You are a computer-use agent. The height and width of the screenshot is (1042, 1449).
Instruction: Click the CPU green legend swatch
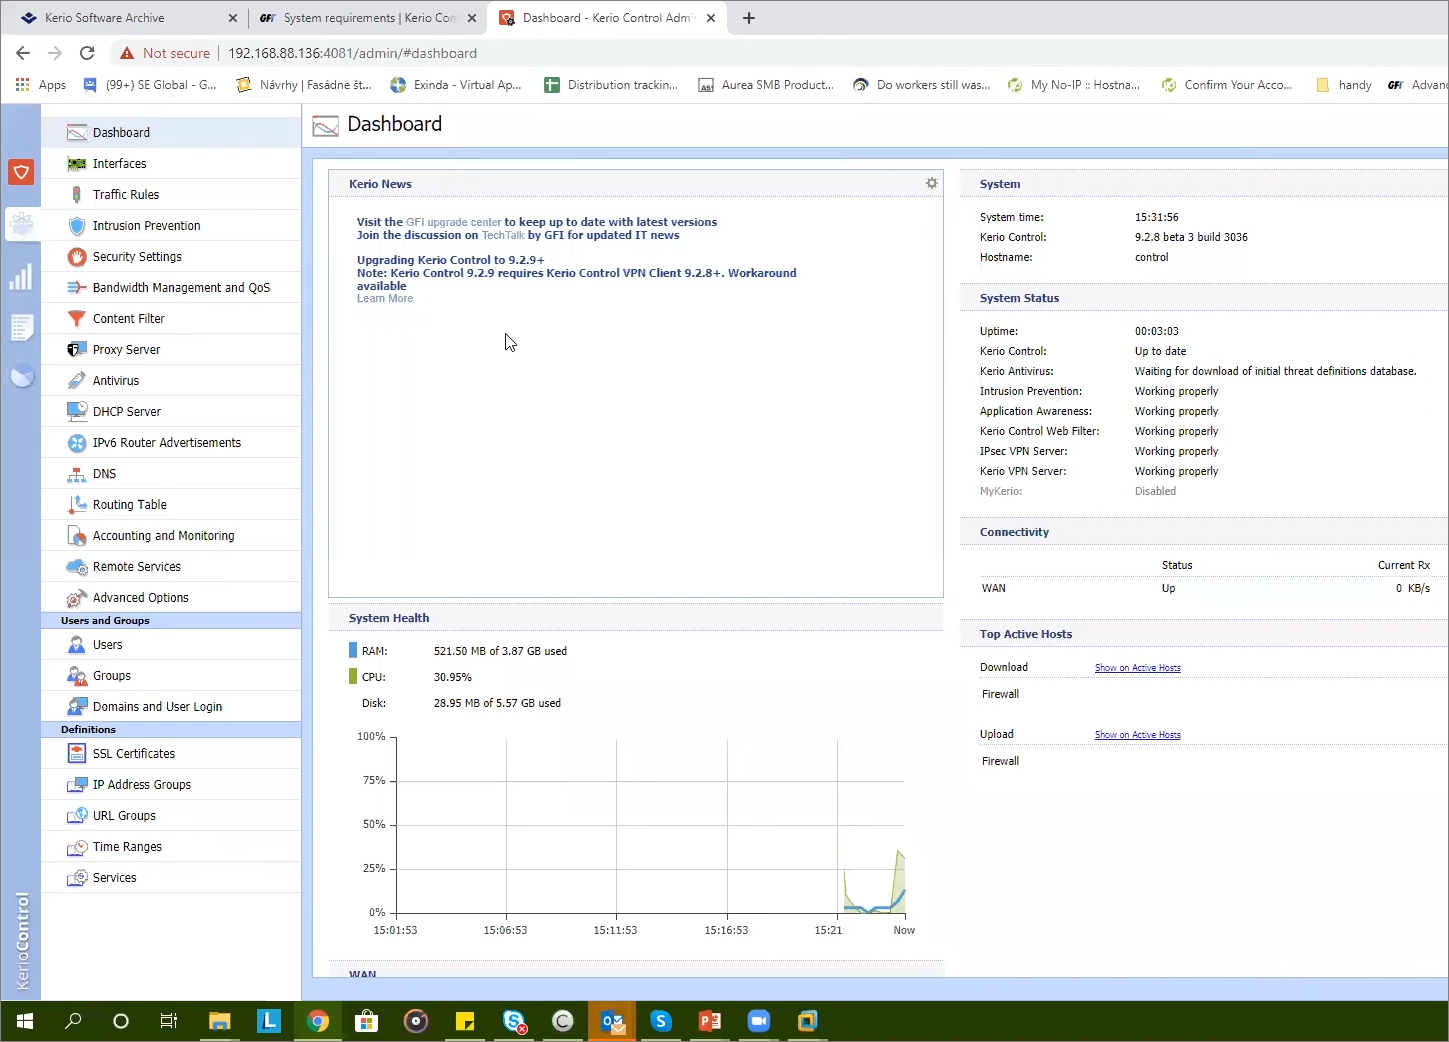[353, 676]
